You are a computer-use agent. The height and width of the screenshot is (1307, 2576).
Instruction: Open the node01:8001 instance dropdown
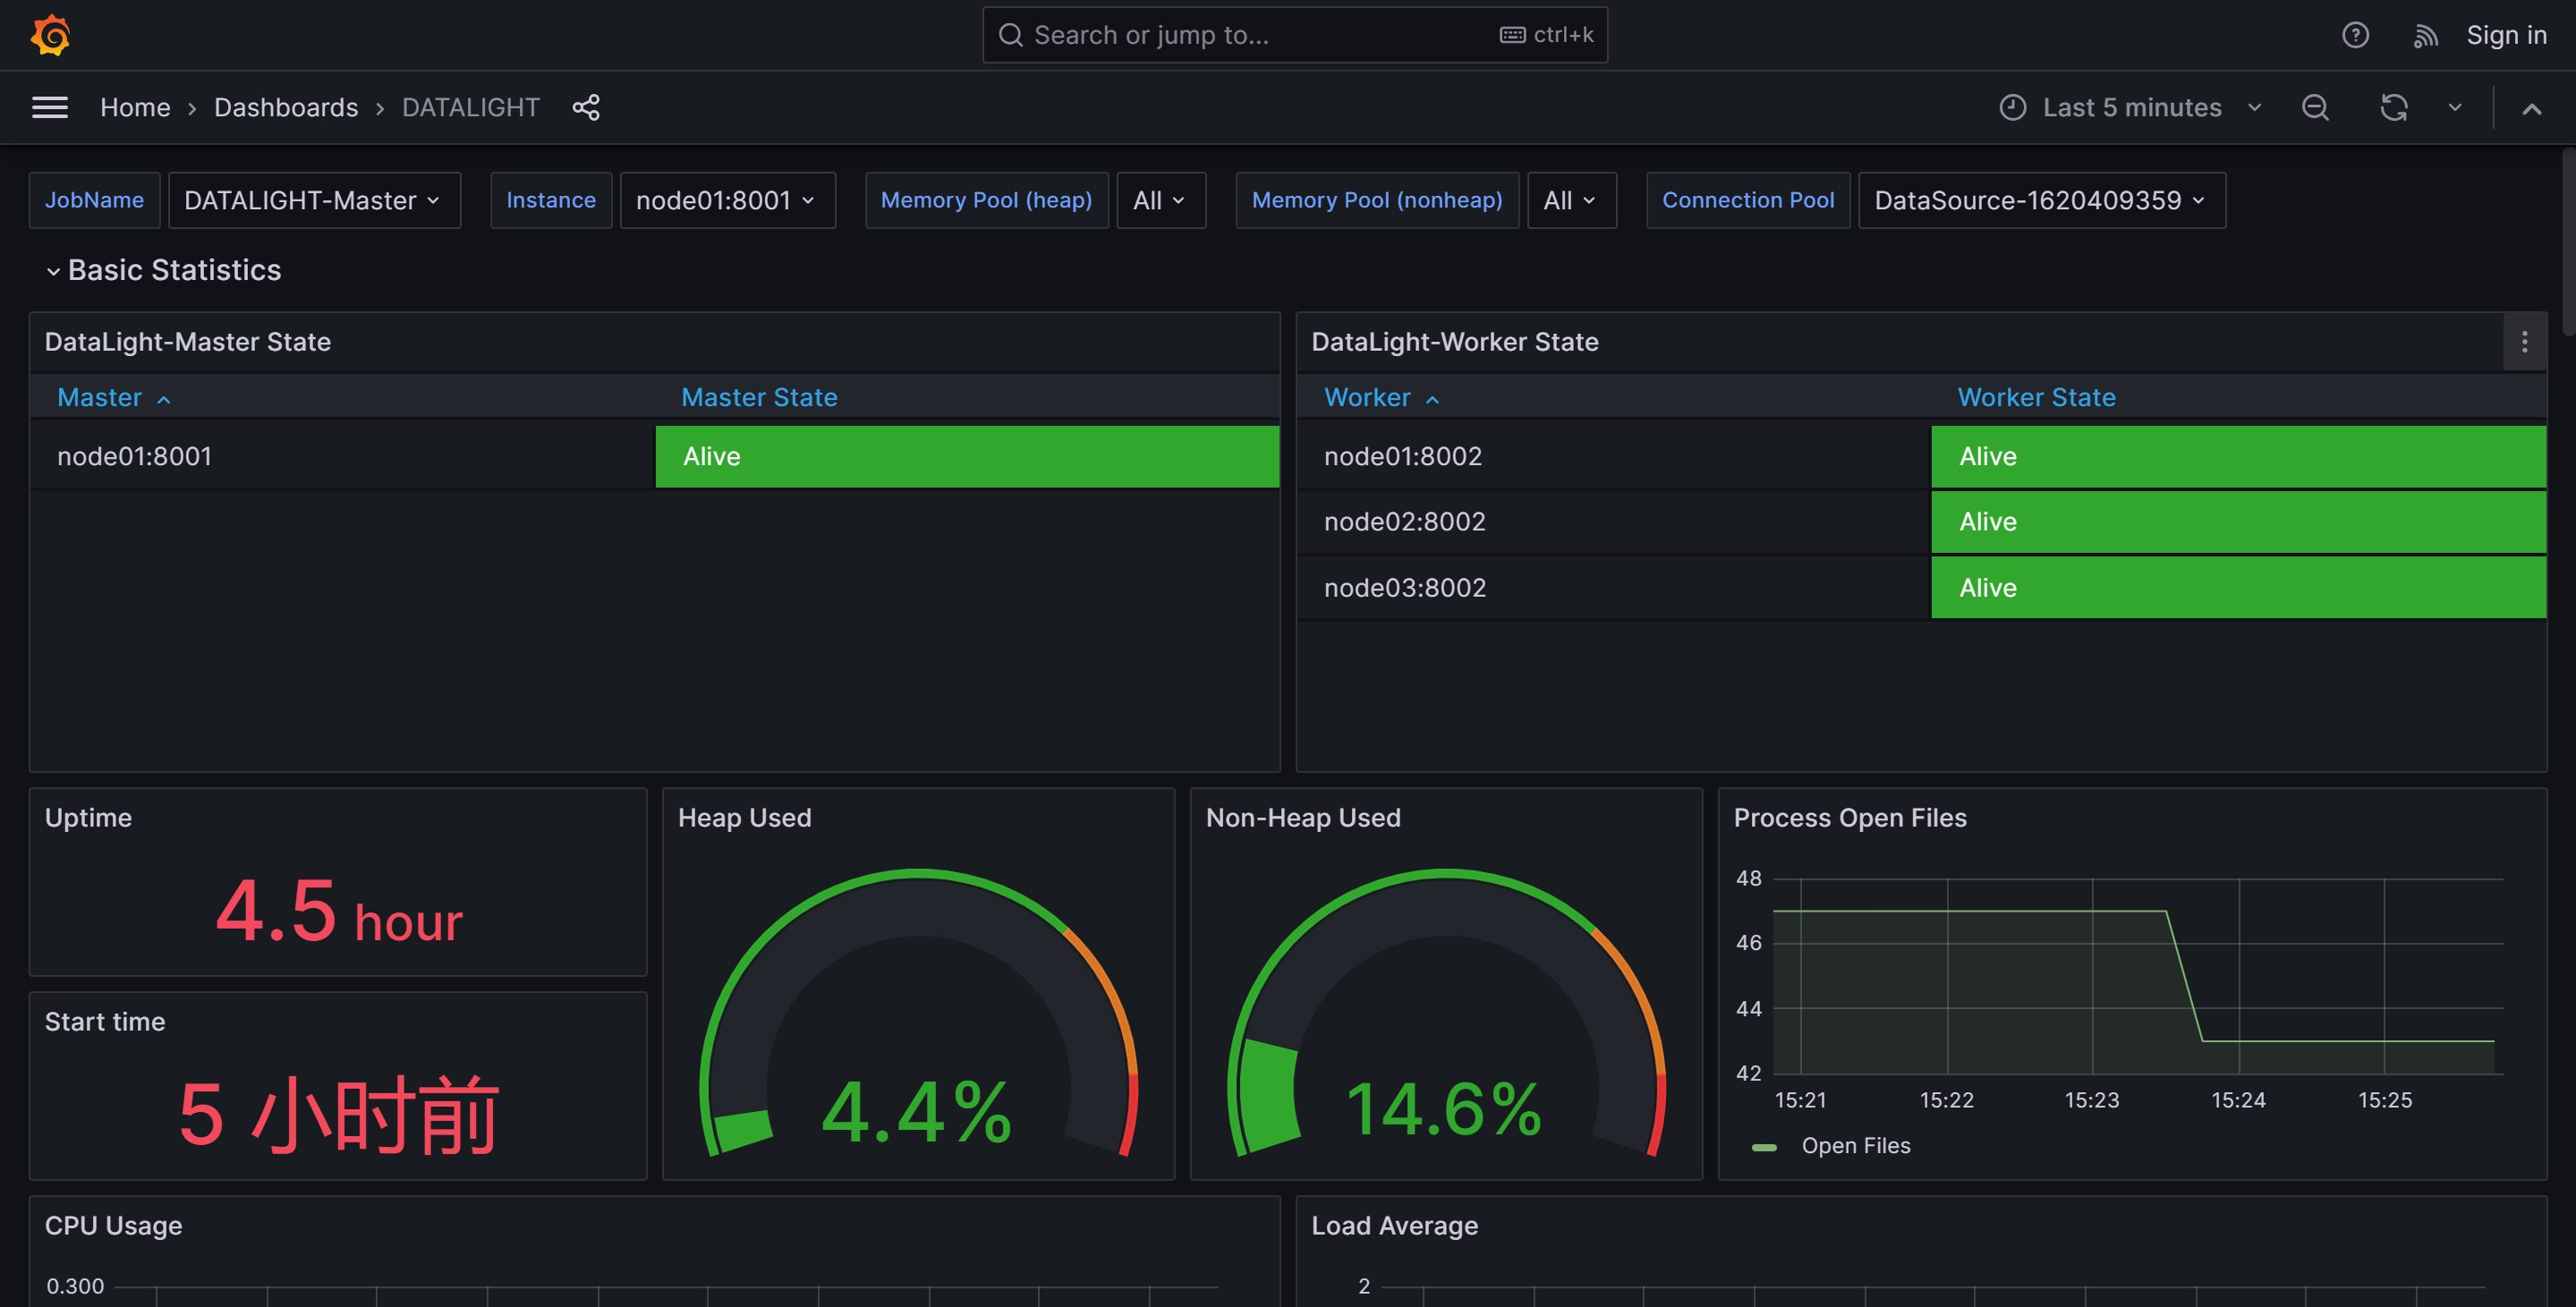coord(726,199)
